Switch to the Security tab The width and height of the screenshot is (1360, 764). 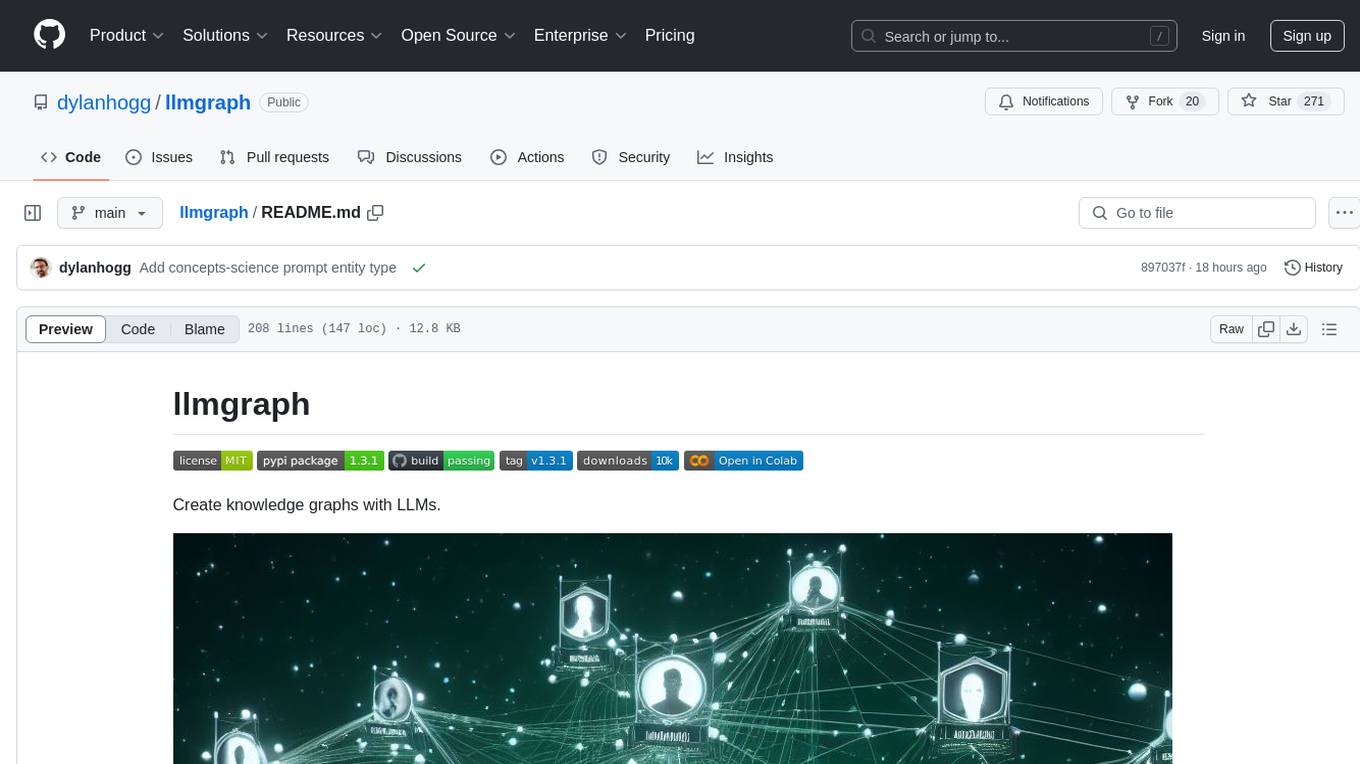631,157
